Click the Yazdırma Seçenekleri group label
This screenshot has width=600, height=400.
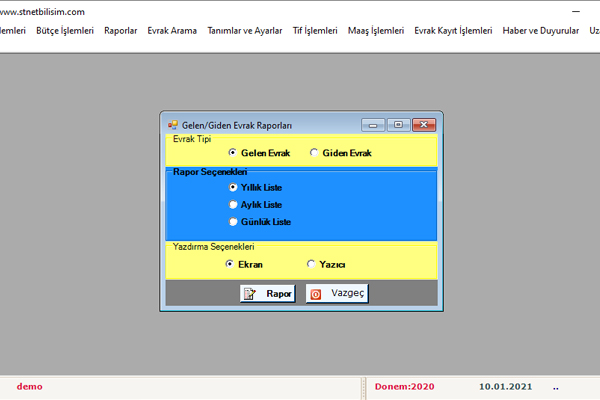214,247
